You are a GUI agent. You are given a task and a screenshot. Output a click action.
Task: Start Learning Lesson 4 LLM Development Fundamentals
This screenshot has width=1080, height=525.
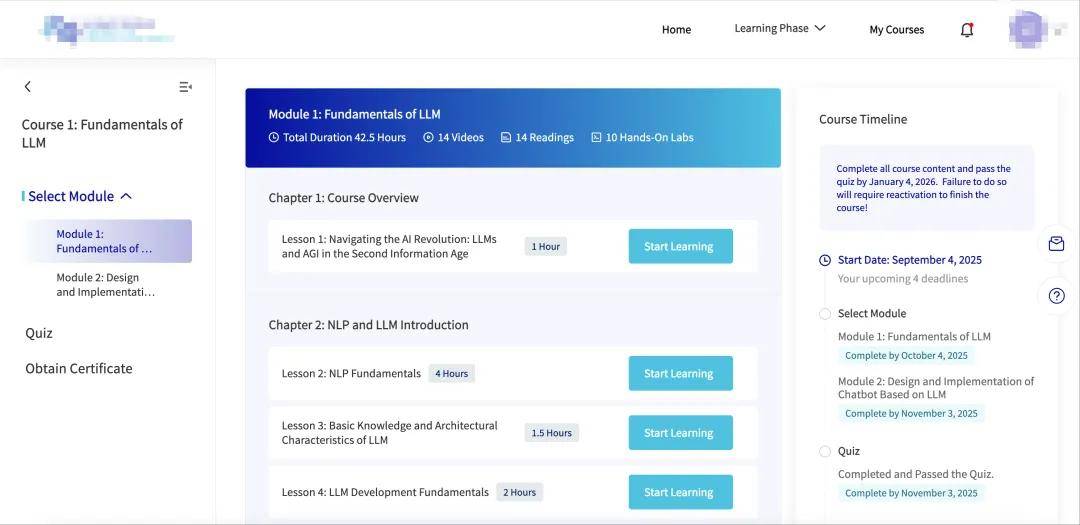pos(680,492)
